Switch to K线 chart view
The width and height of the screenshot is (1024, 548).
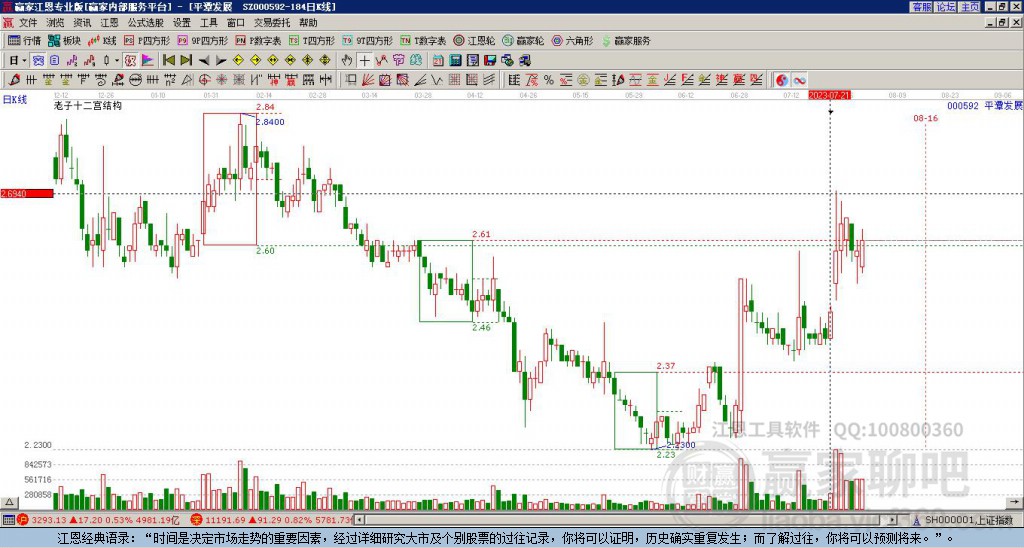[102, 40]
